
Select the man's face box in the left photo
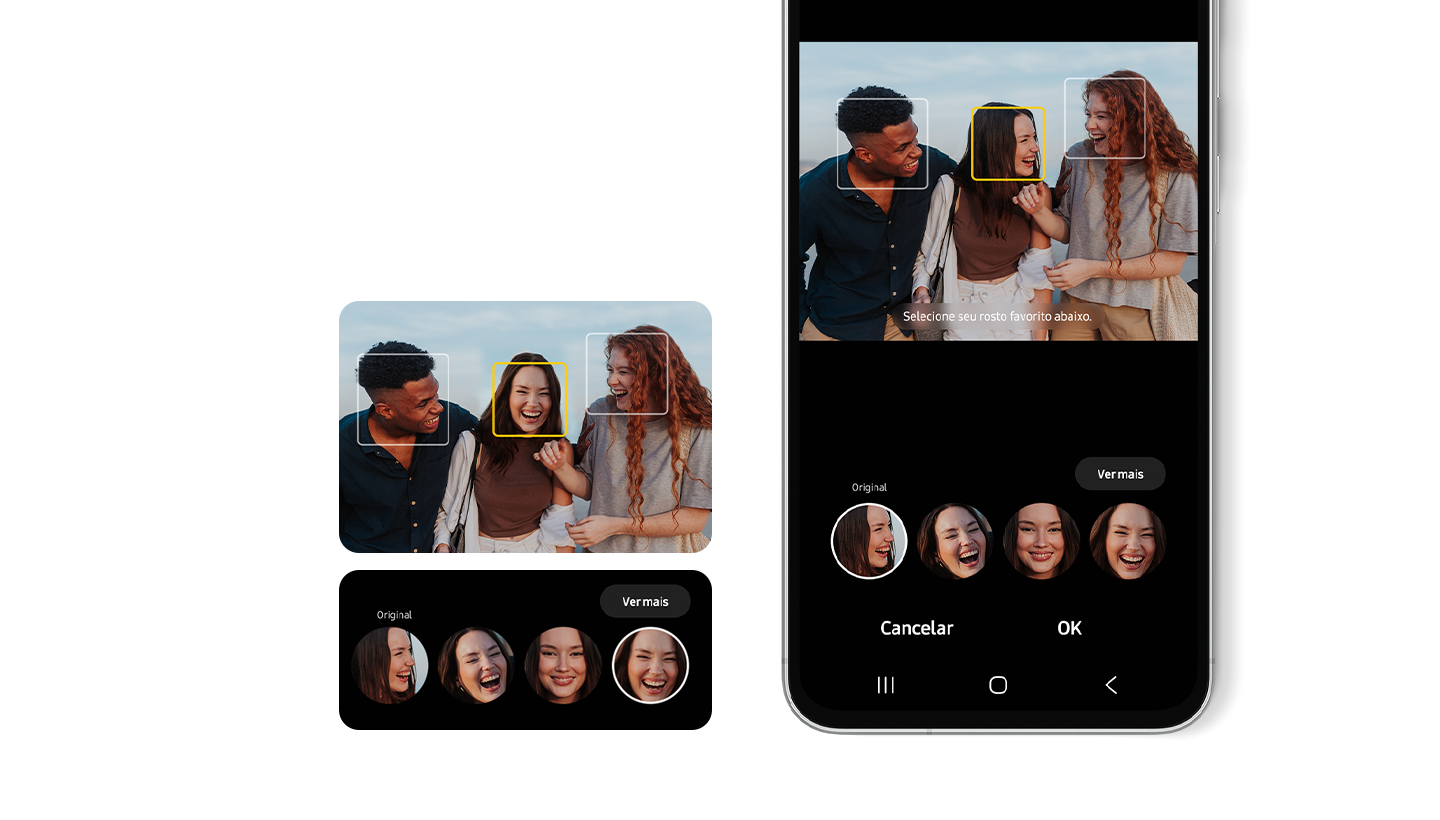coord(401,398)
